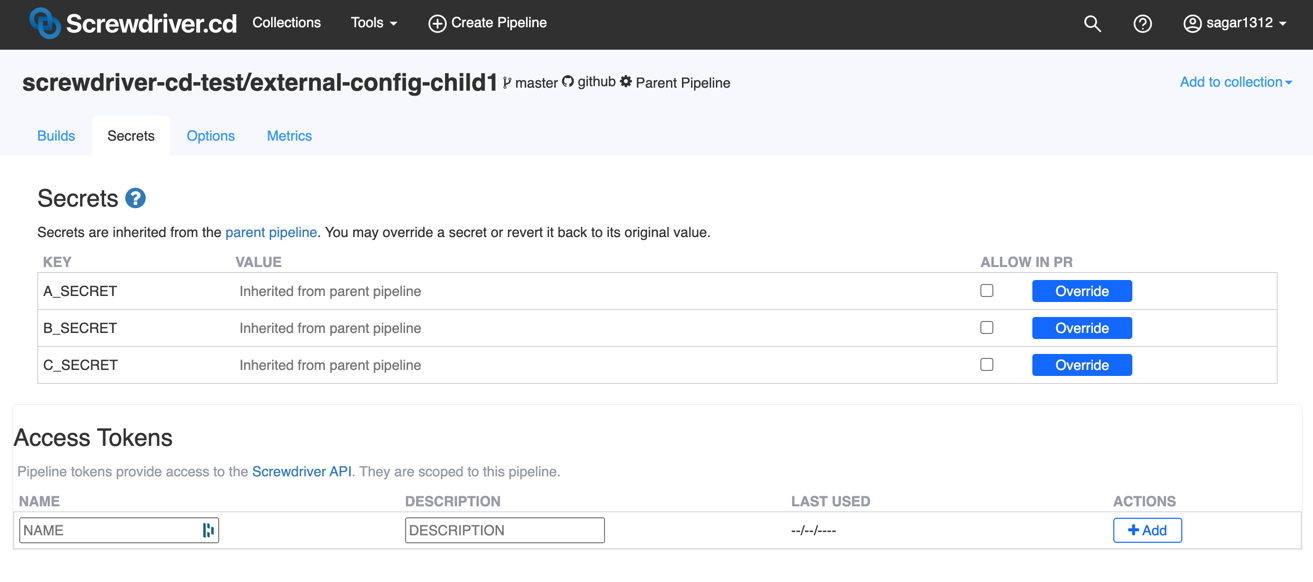Open the help question mark icon in navbar
Screen dimensions: 1313x582
tap(1142, 23)
